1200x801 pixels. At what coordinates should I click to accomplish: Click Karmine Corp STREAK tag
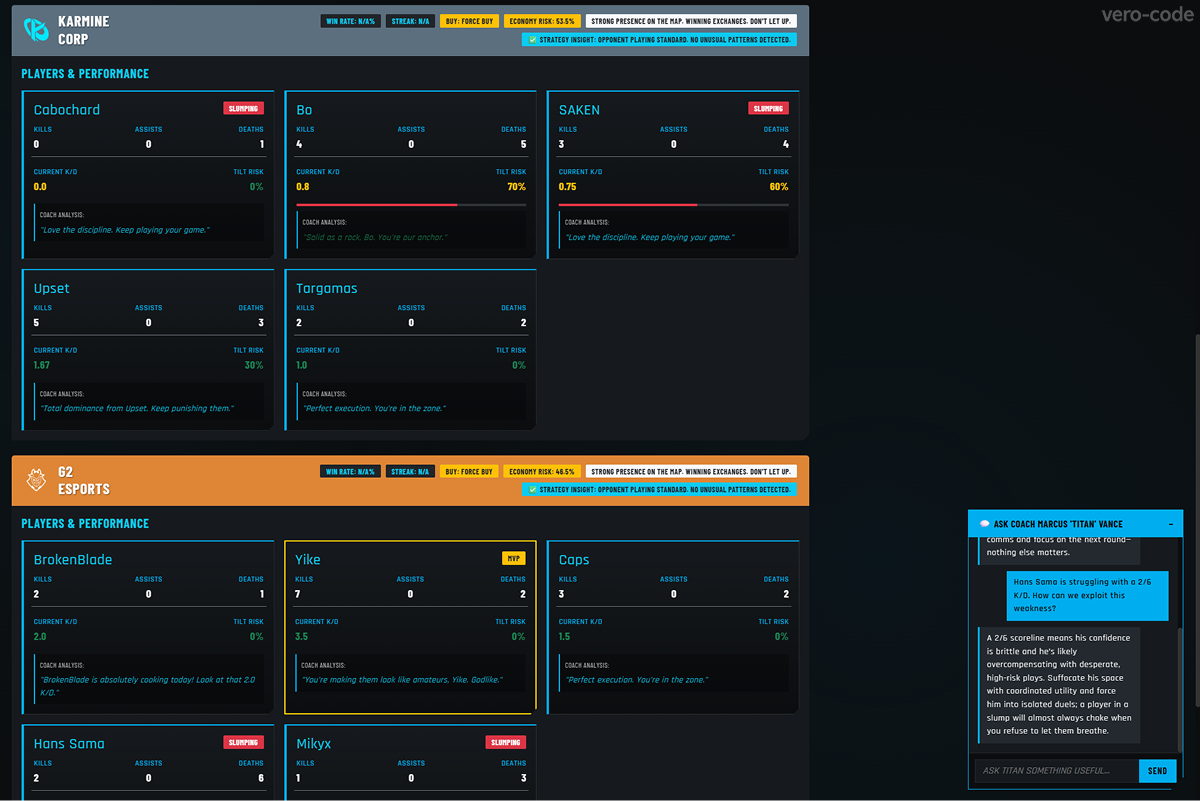410,21
